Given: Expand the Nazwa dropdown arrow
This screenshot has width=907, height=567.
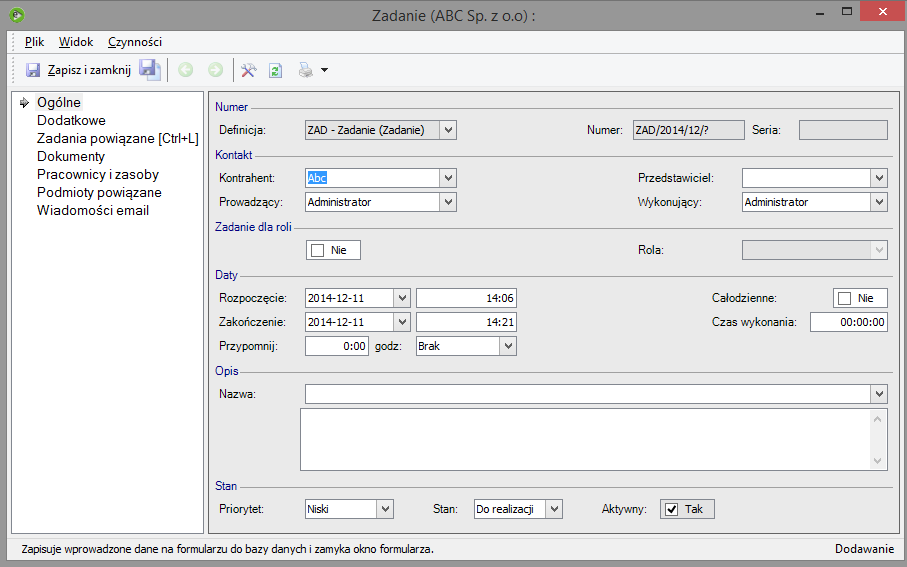Looking at the screenshot, I should [x=879, y=394].
